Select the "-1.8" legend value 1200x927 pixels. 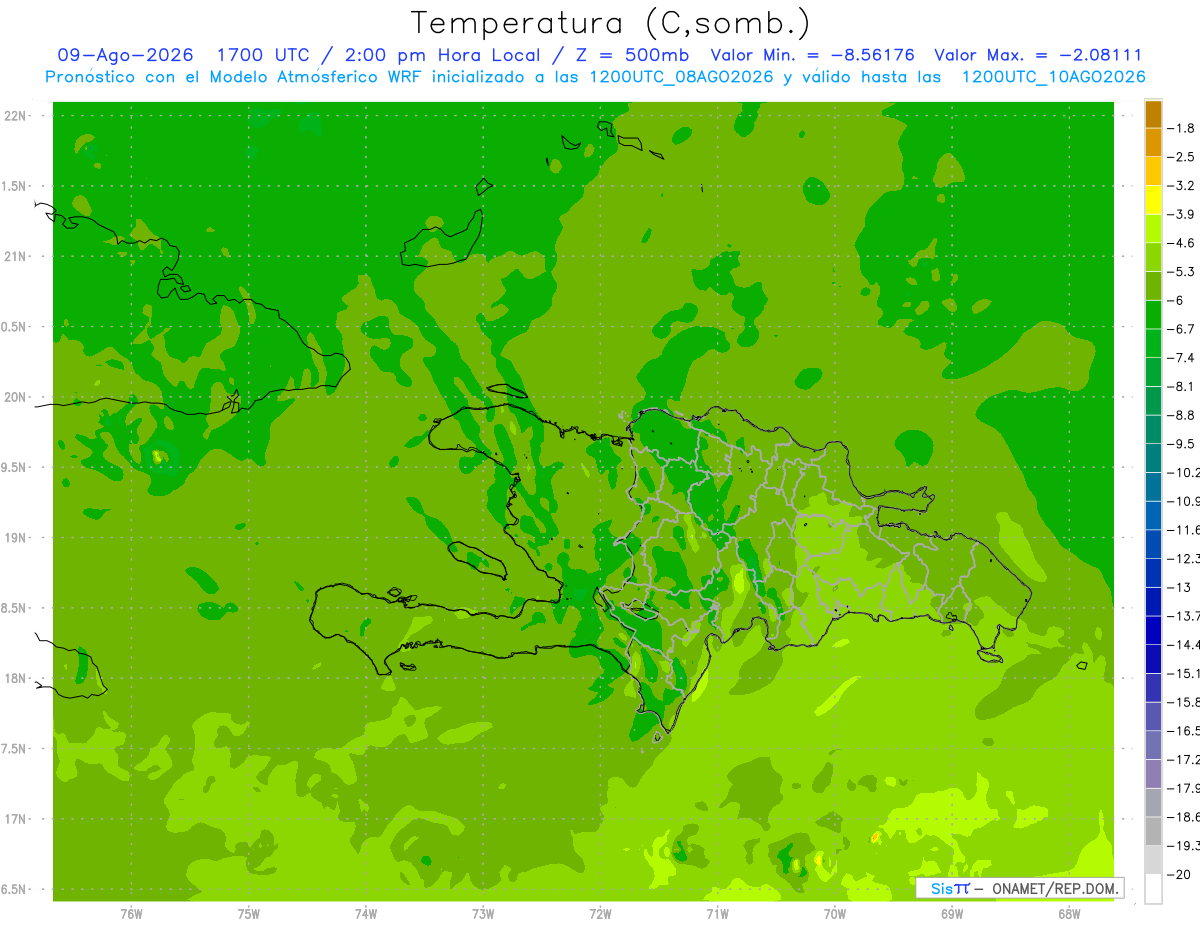[x=1181, y=128]
